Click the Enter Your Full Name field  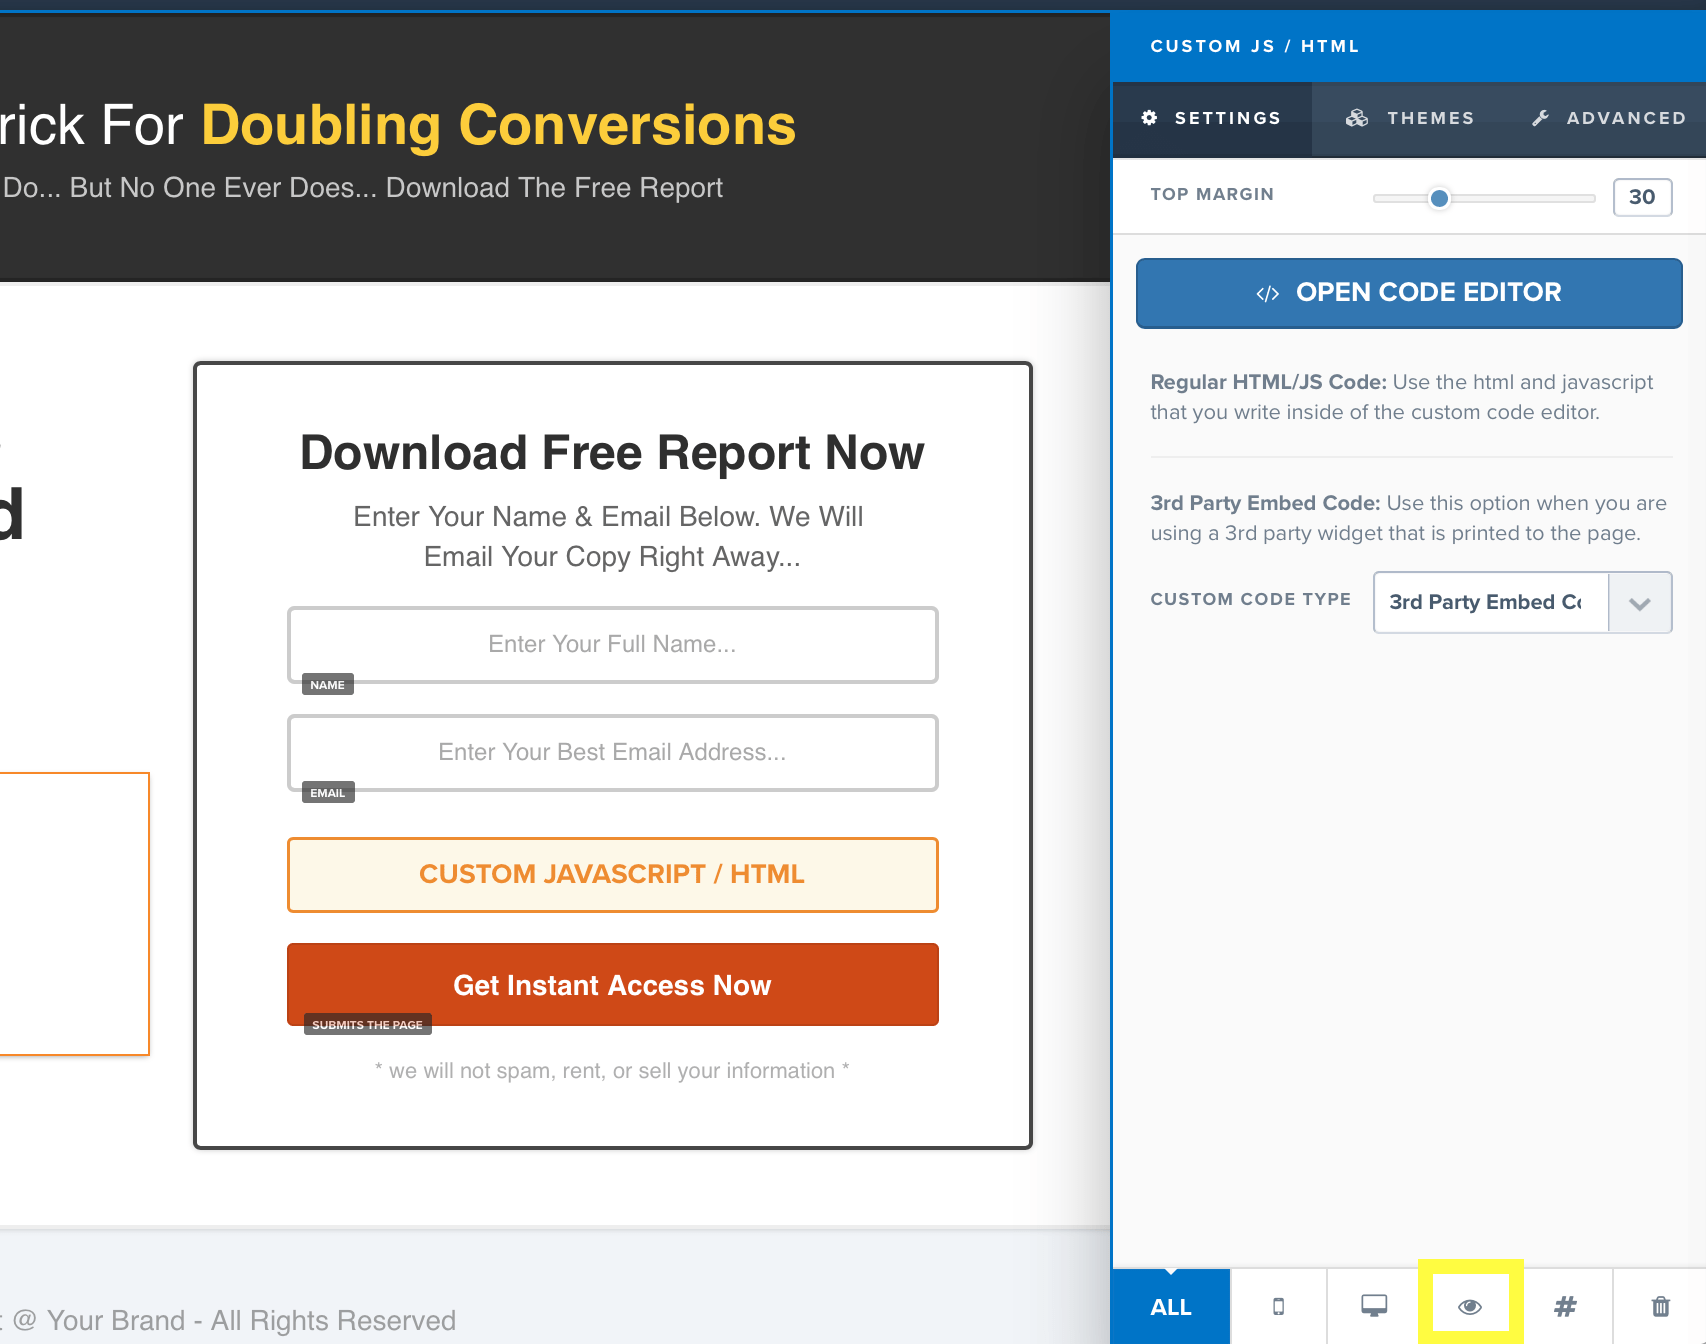click(612, 645)
